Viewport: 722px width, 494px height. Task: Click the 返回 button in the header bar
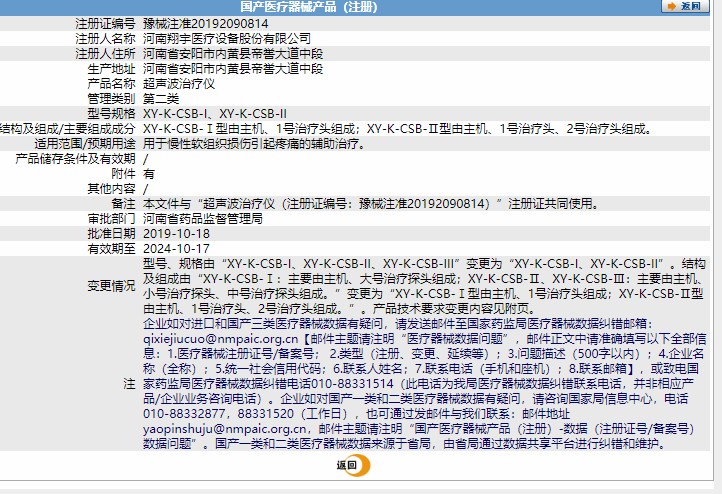tap(685, 6)
